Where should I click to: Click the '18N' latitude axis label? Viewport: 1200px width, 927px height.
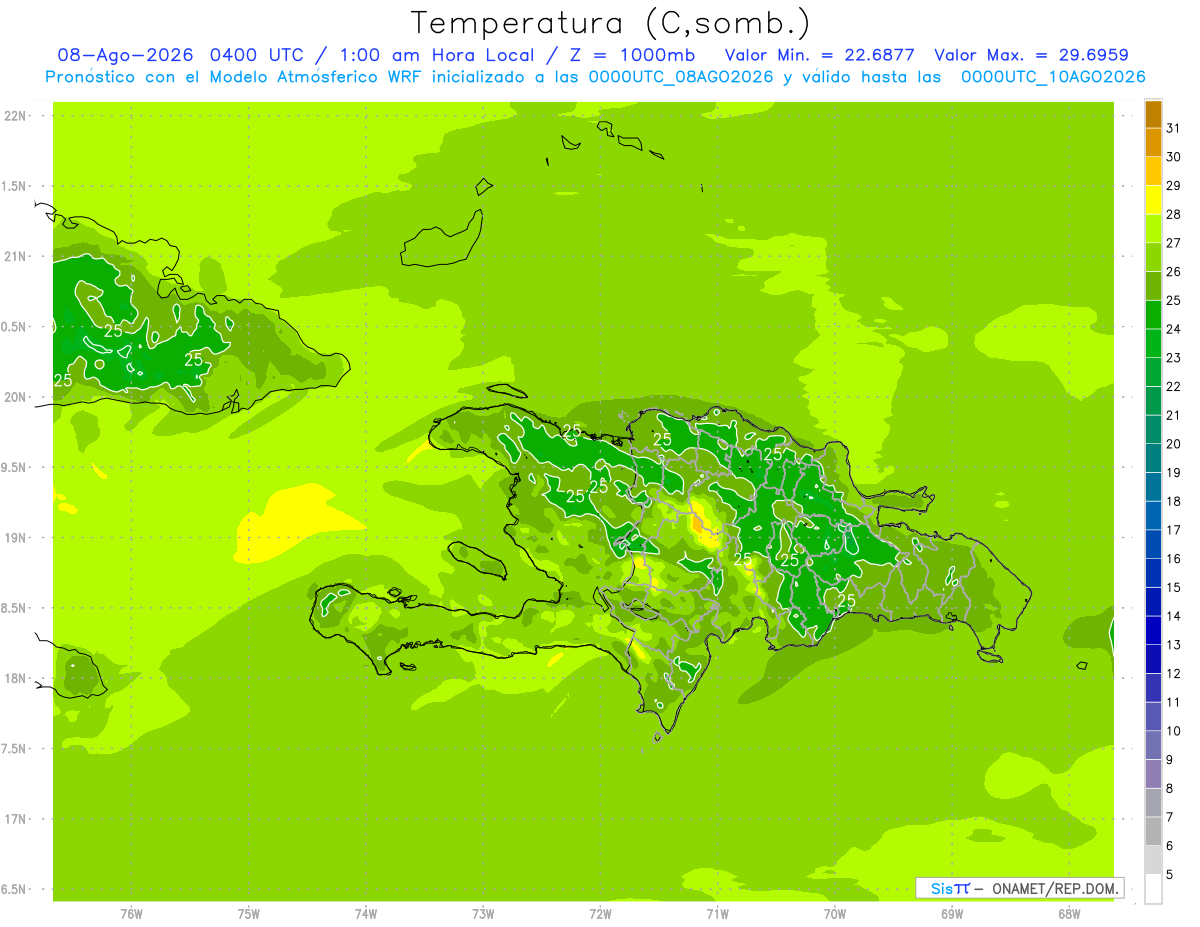click(17, 679)
